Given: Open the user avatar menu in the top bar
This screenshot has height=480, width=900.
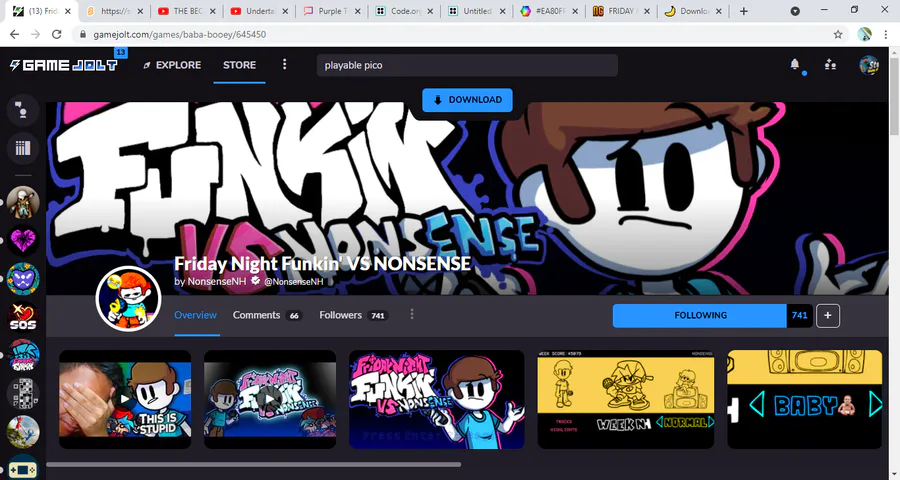Looking at the screenshot, I should 869,65.
